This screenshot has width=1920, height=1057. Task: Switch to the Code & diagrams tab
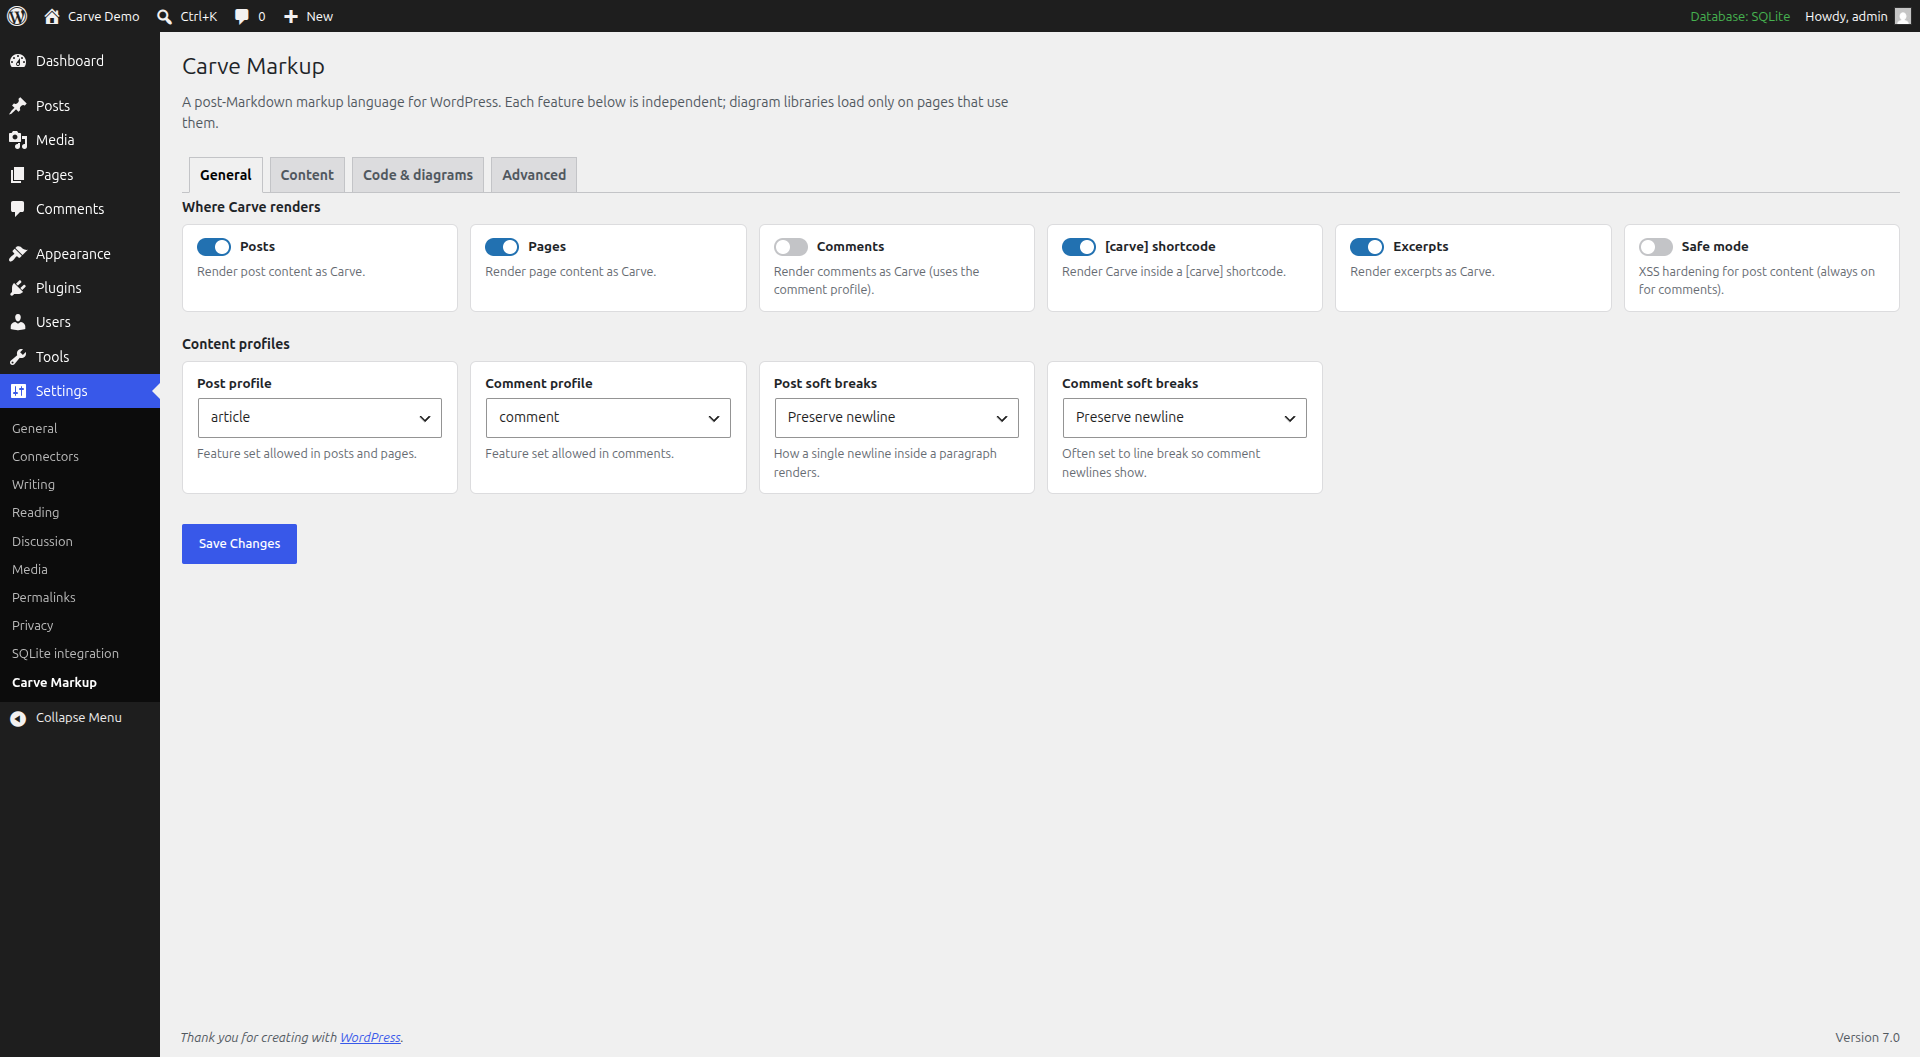[418, 175]
